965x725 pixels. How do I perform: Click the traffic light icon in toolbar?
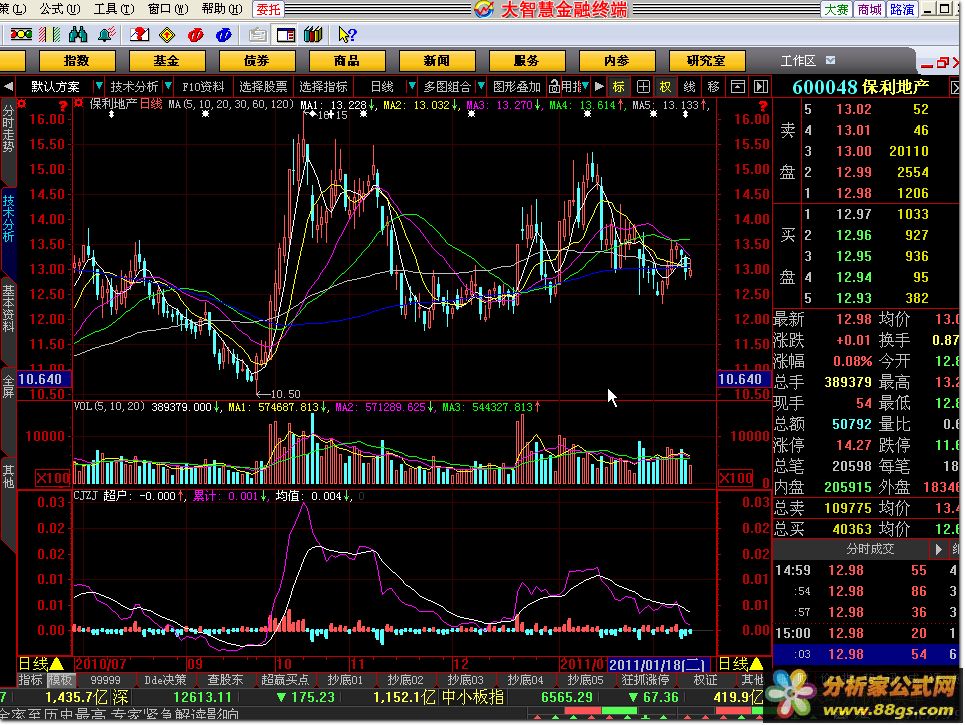coord(21,34)
